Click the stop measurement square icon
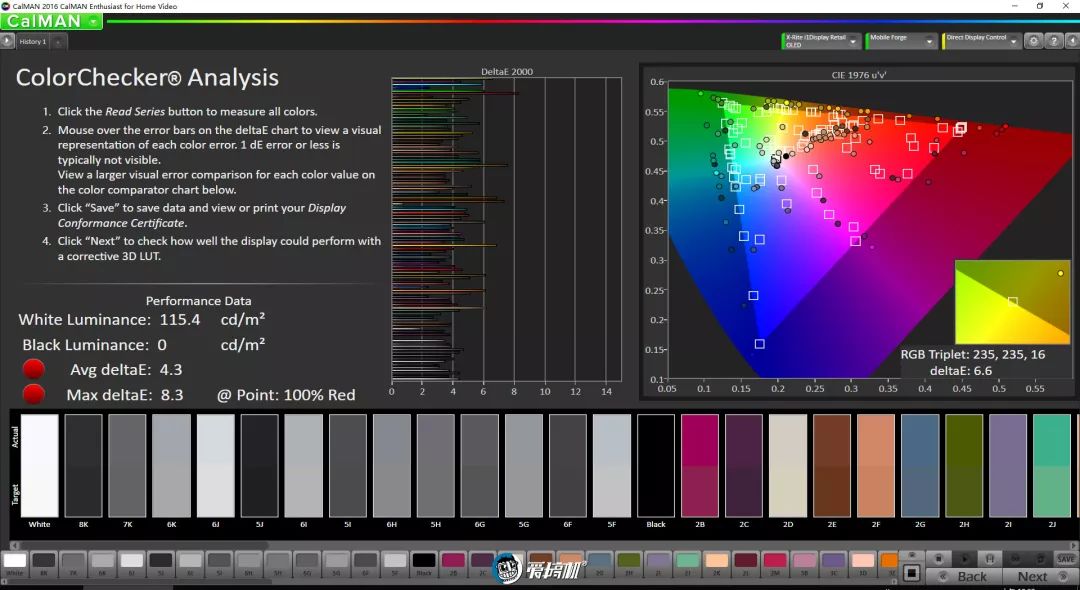Screen dimensions: 1080x590 [911, 573]
